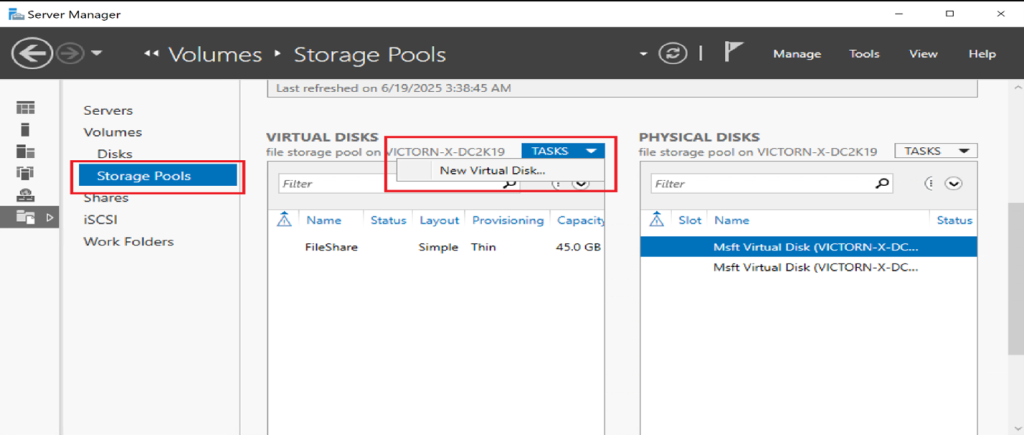Open the Manage menu
This screenshot has height=435, width=1024.
796,54
